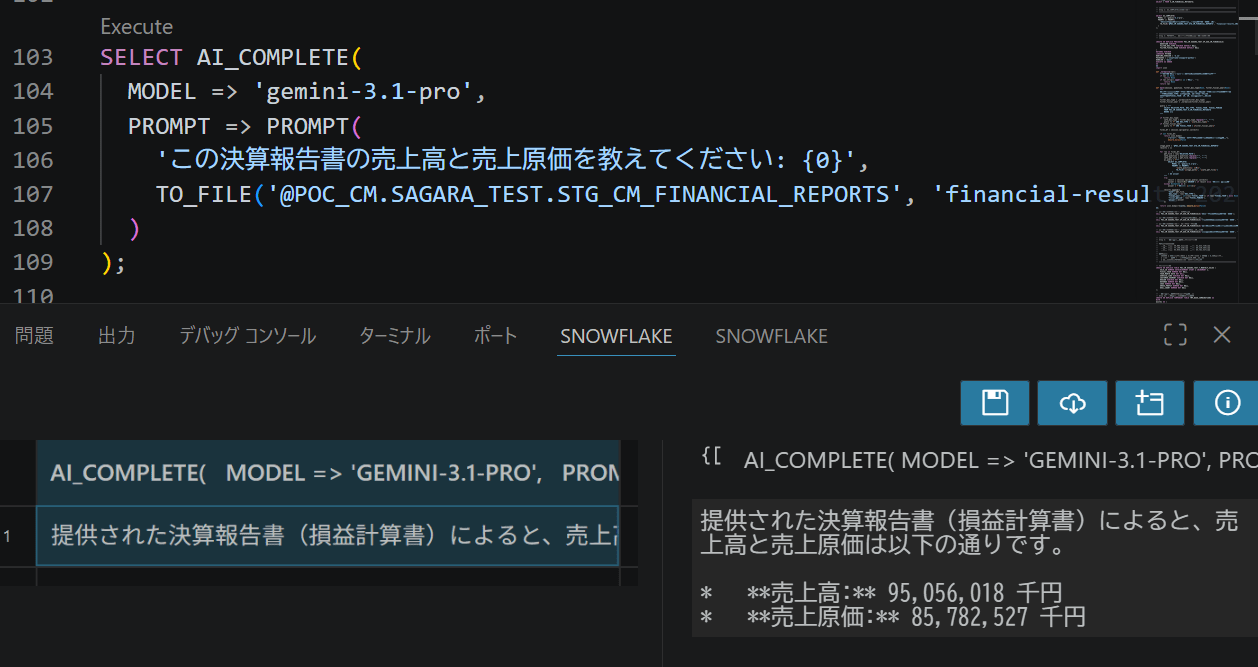The image size is (1258, 667).
Task: Click the add-column table icon button
Action: [1150, 403]
